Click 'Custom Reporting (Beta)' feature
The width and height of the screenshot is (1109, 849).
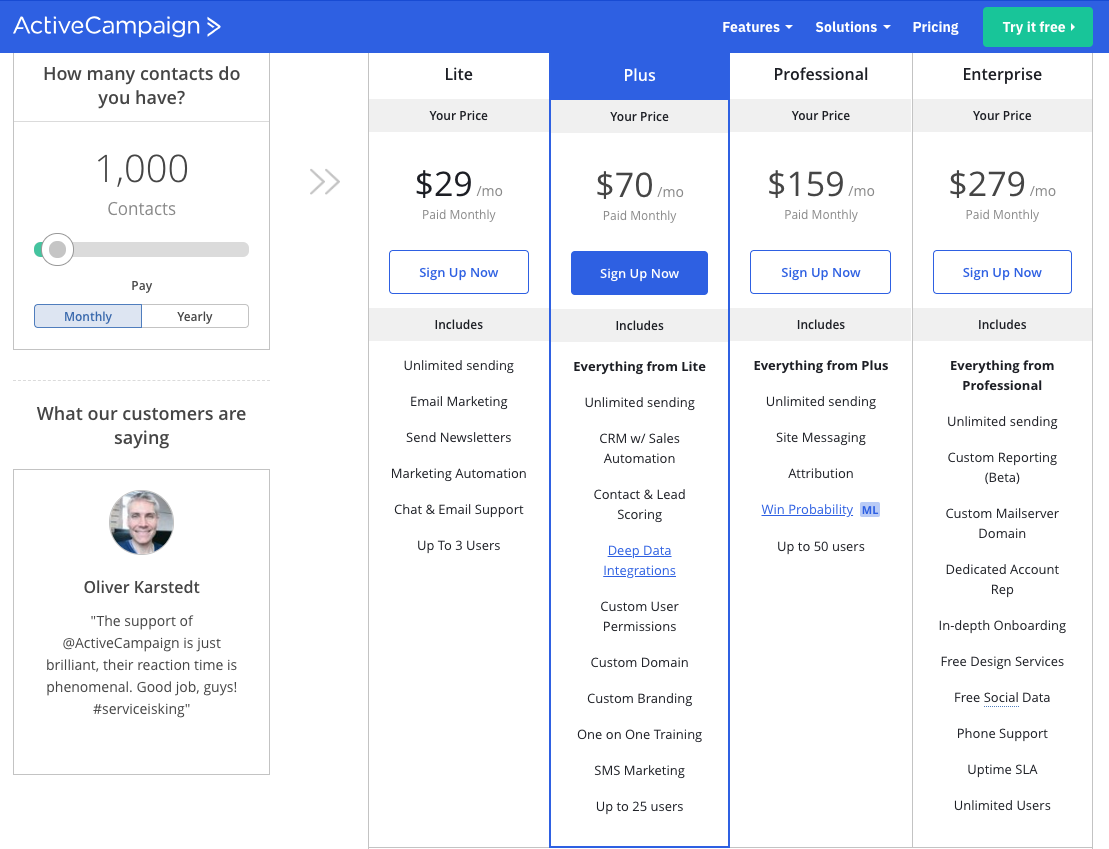point(1001,468)
